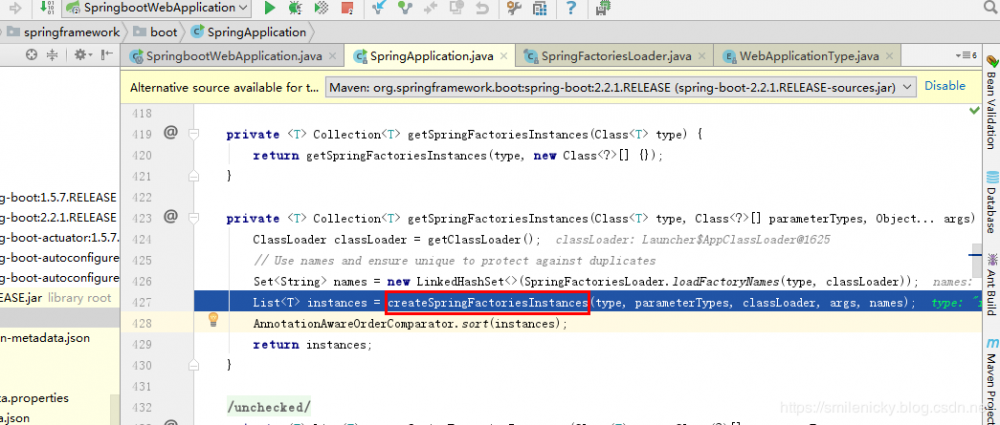Open the SpringbootWebApplication run configuration dropdown
The width and height of the screenshot is (1000, 425).
tap(158, 8)
